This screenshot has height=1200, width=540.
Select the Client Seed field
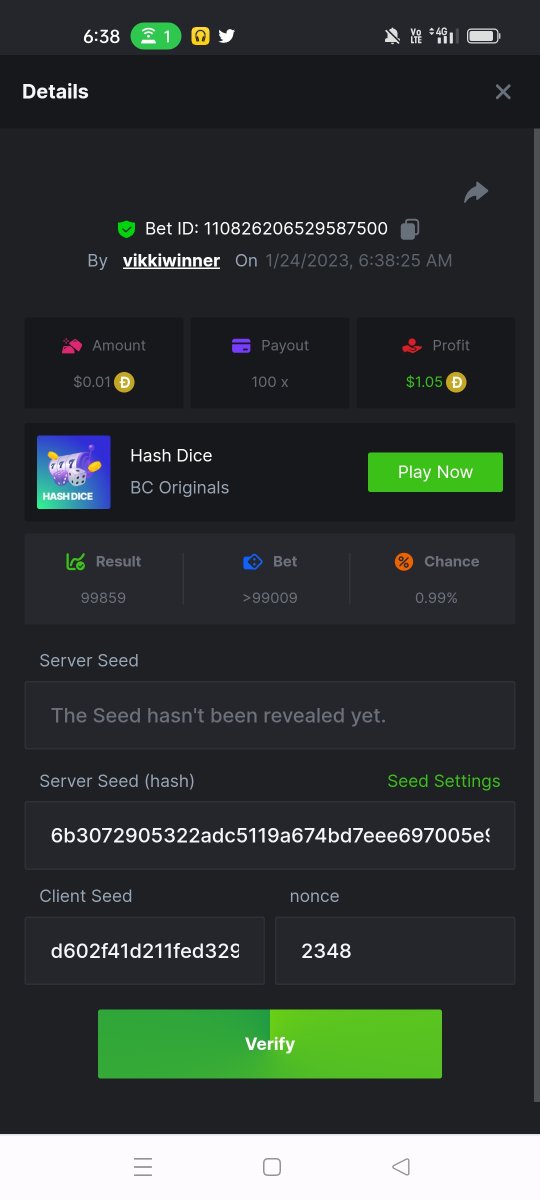(145, 951)
